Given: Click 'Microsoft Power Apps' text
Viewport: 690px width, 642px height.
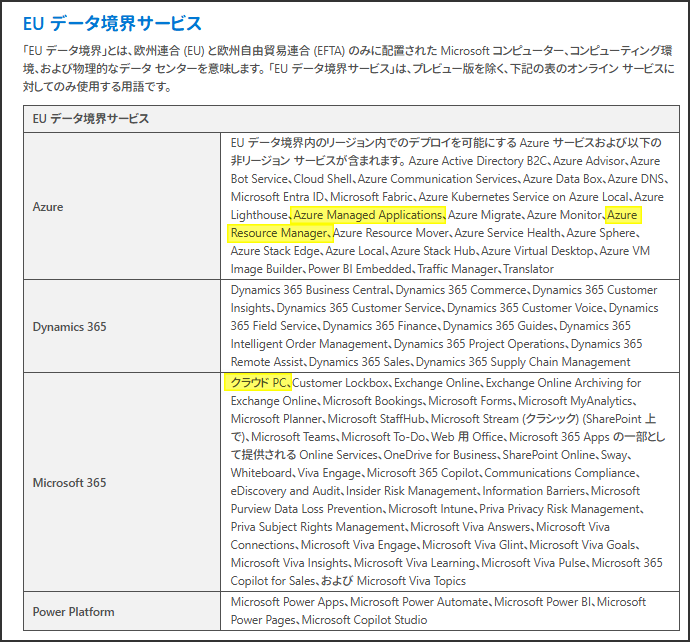Looking at the screenshot, I should [287, 602].
